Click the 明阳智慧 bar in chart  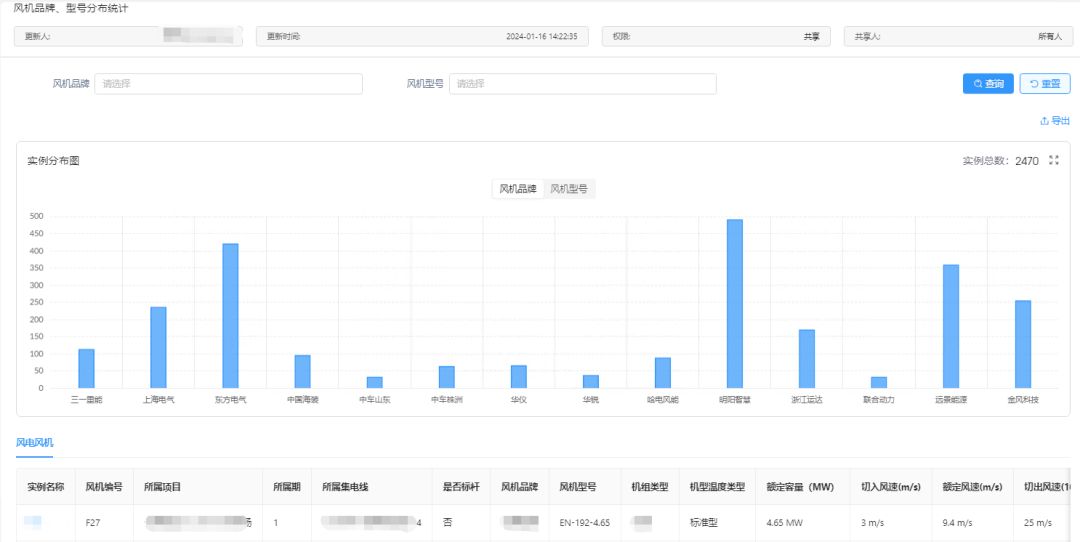coord(735,304)
